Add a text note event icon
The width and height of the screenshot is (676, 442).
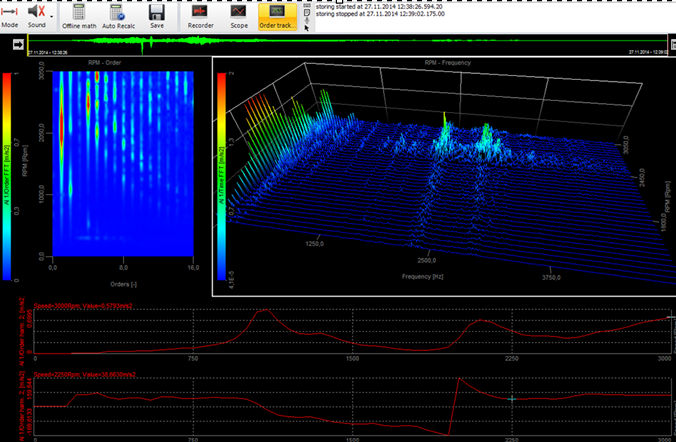[x=307, y=13]
